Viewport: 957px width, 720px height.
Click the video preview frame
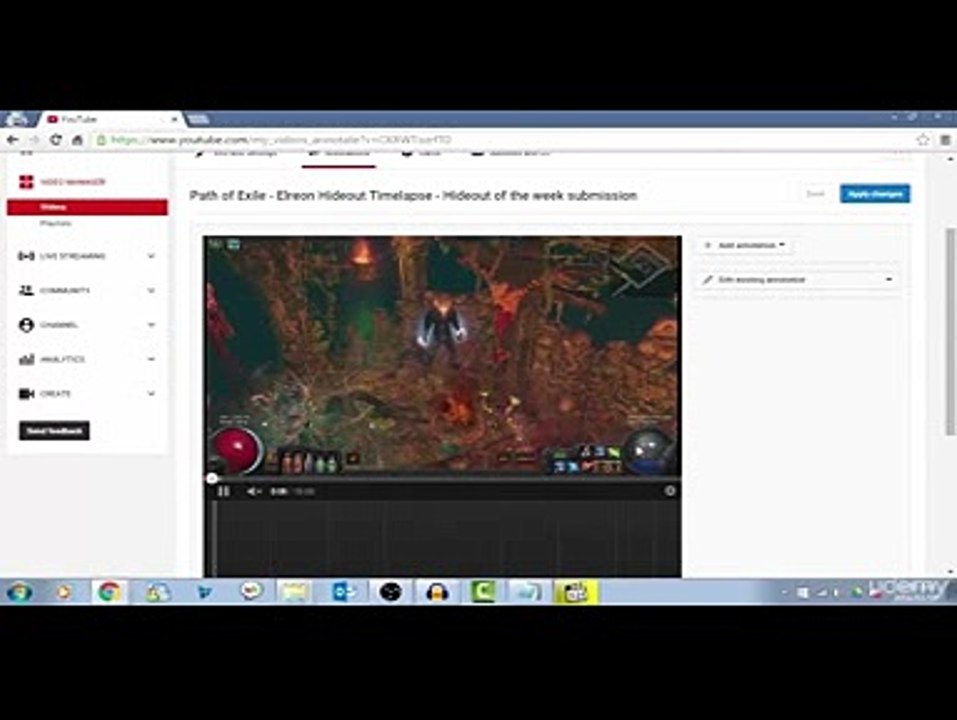pos(442,355)
